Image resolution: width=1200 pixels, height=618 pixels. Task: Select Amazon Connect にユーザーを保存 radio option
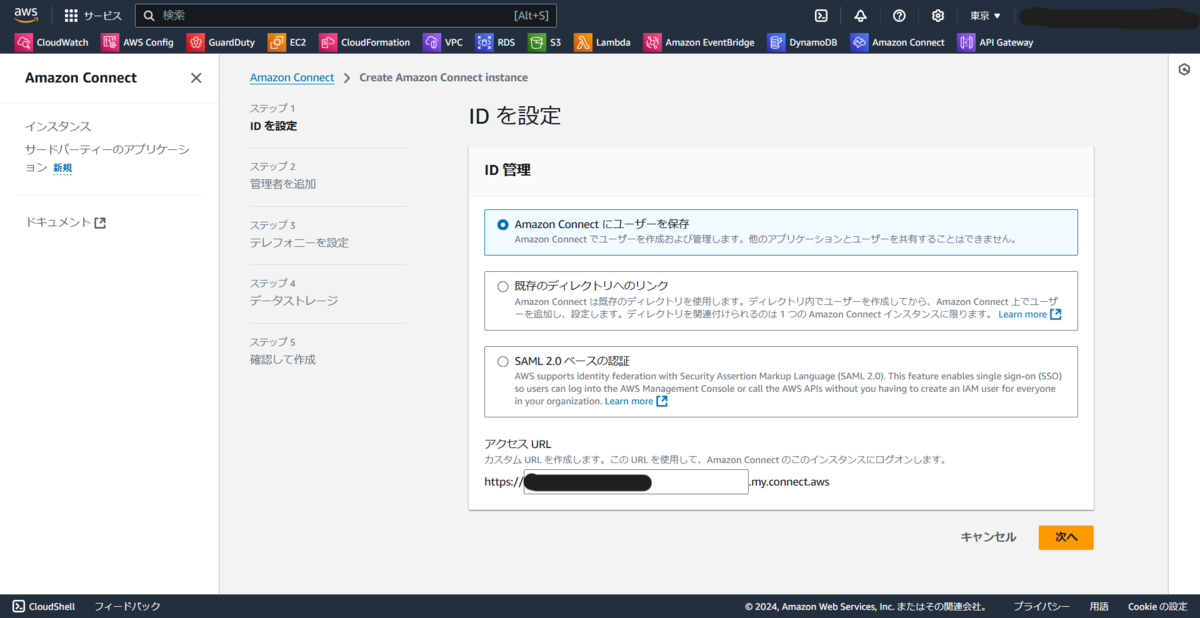click(503, 224)
